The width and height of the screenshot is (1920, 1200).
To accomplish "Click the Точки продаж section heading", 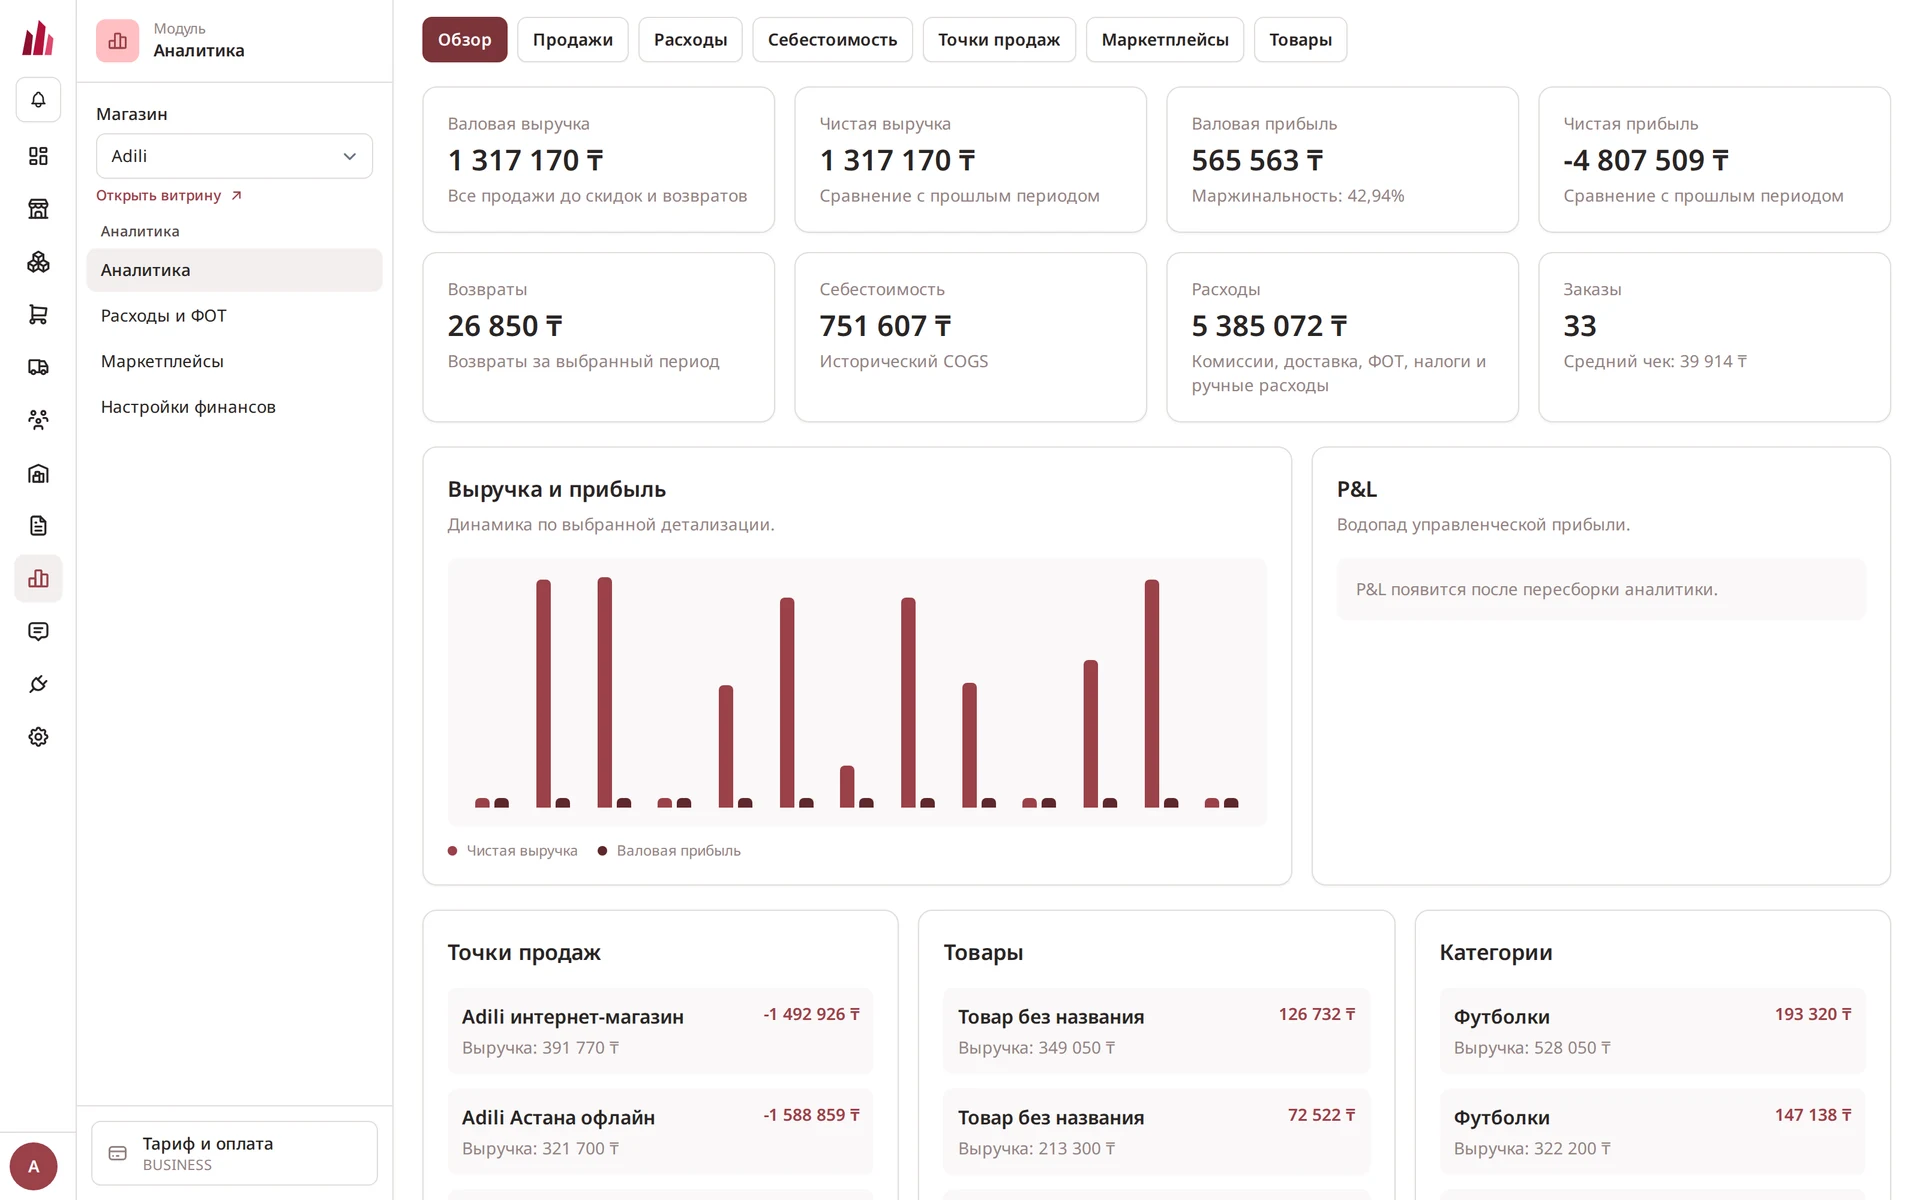I will click(x=524, y=953).
